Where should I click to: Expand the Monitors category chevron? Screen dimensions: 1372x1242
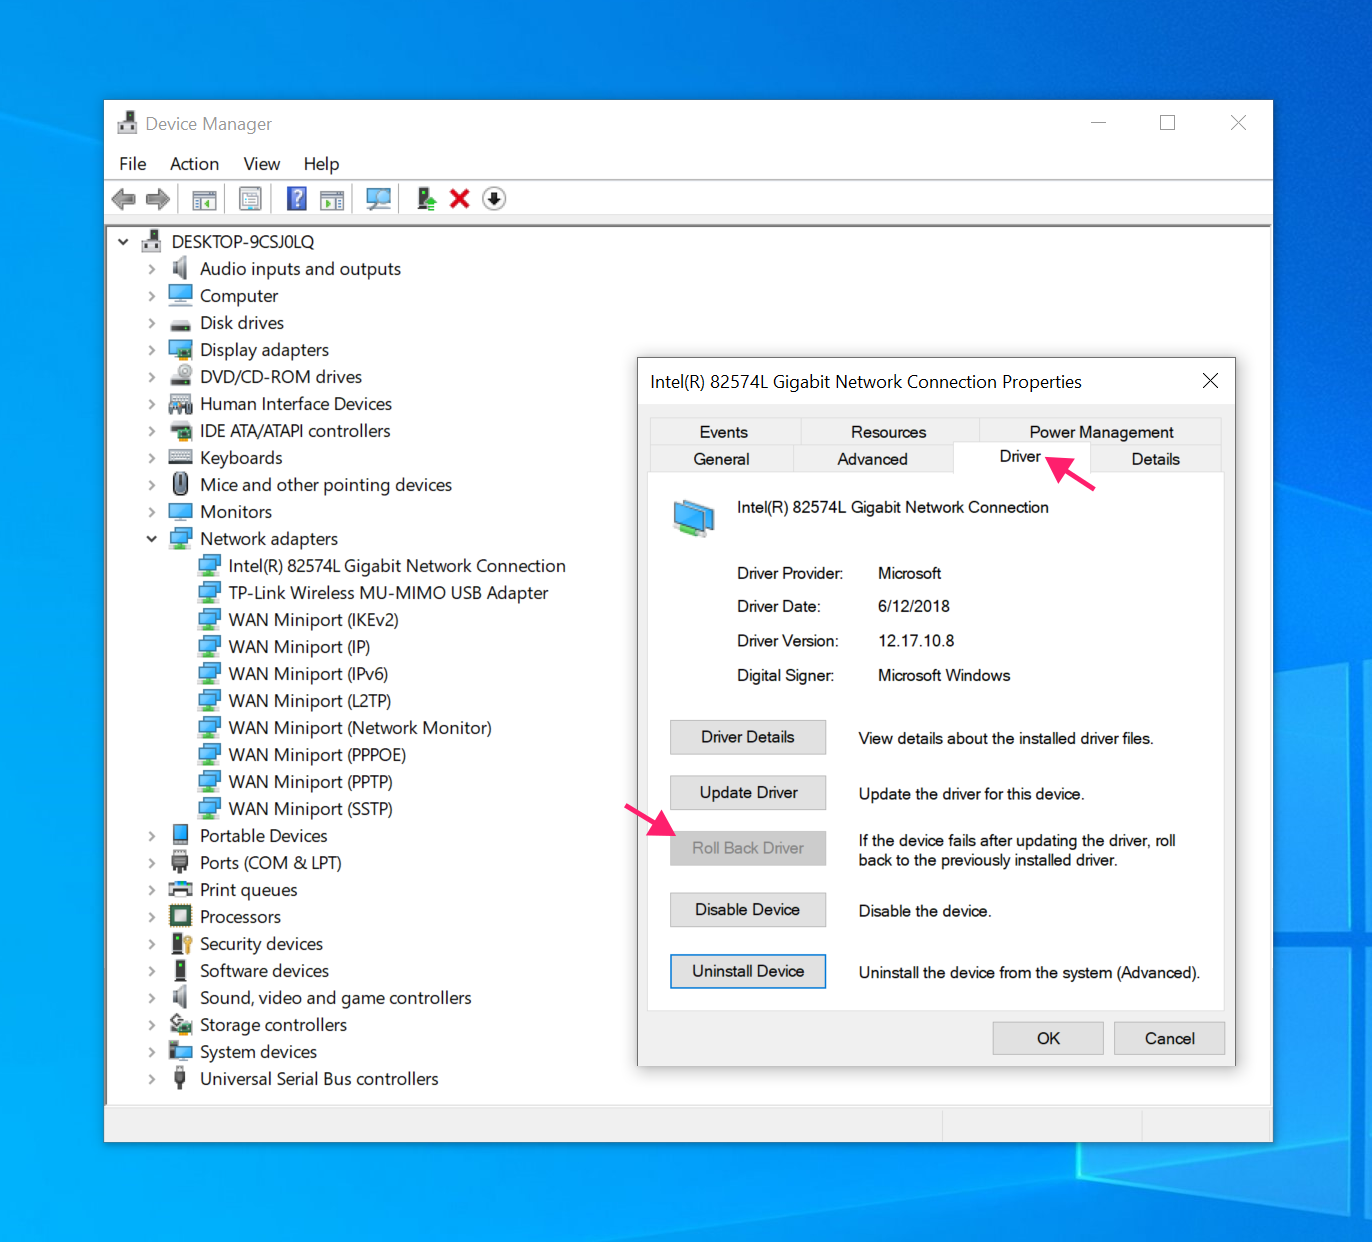(152, 512)
